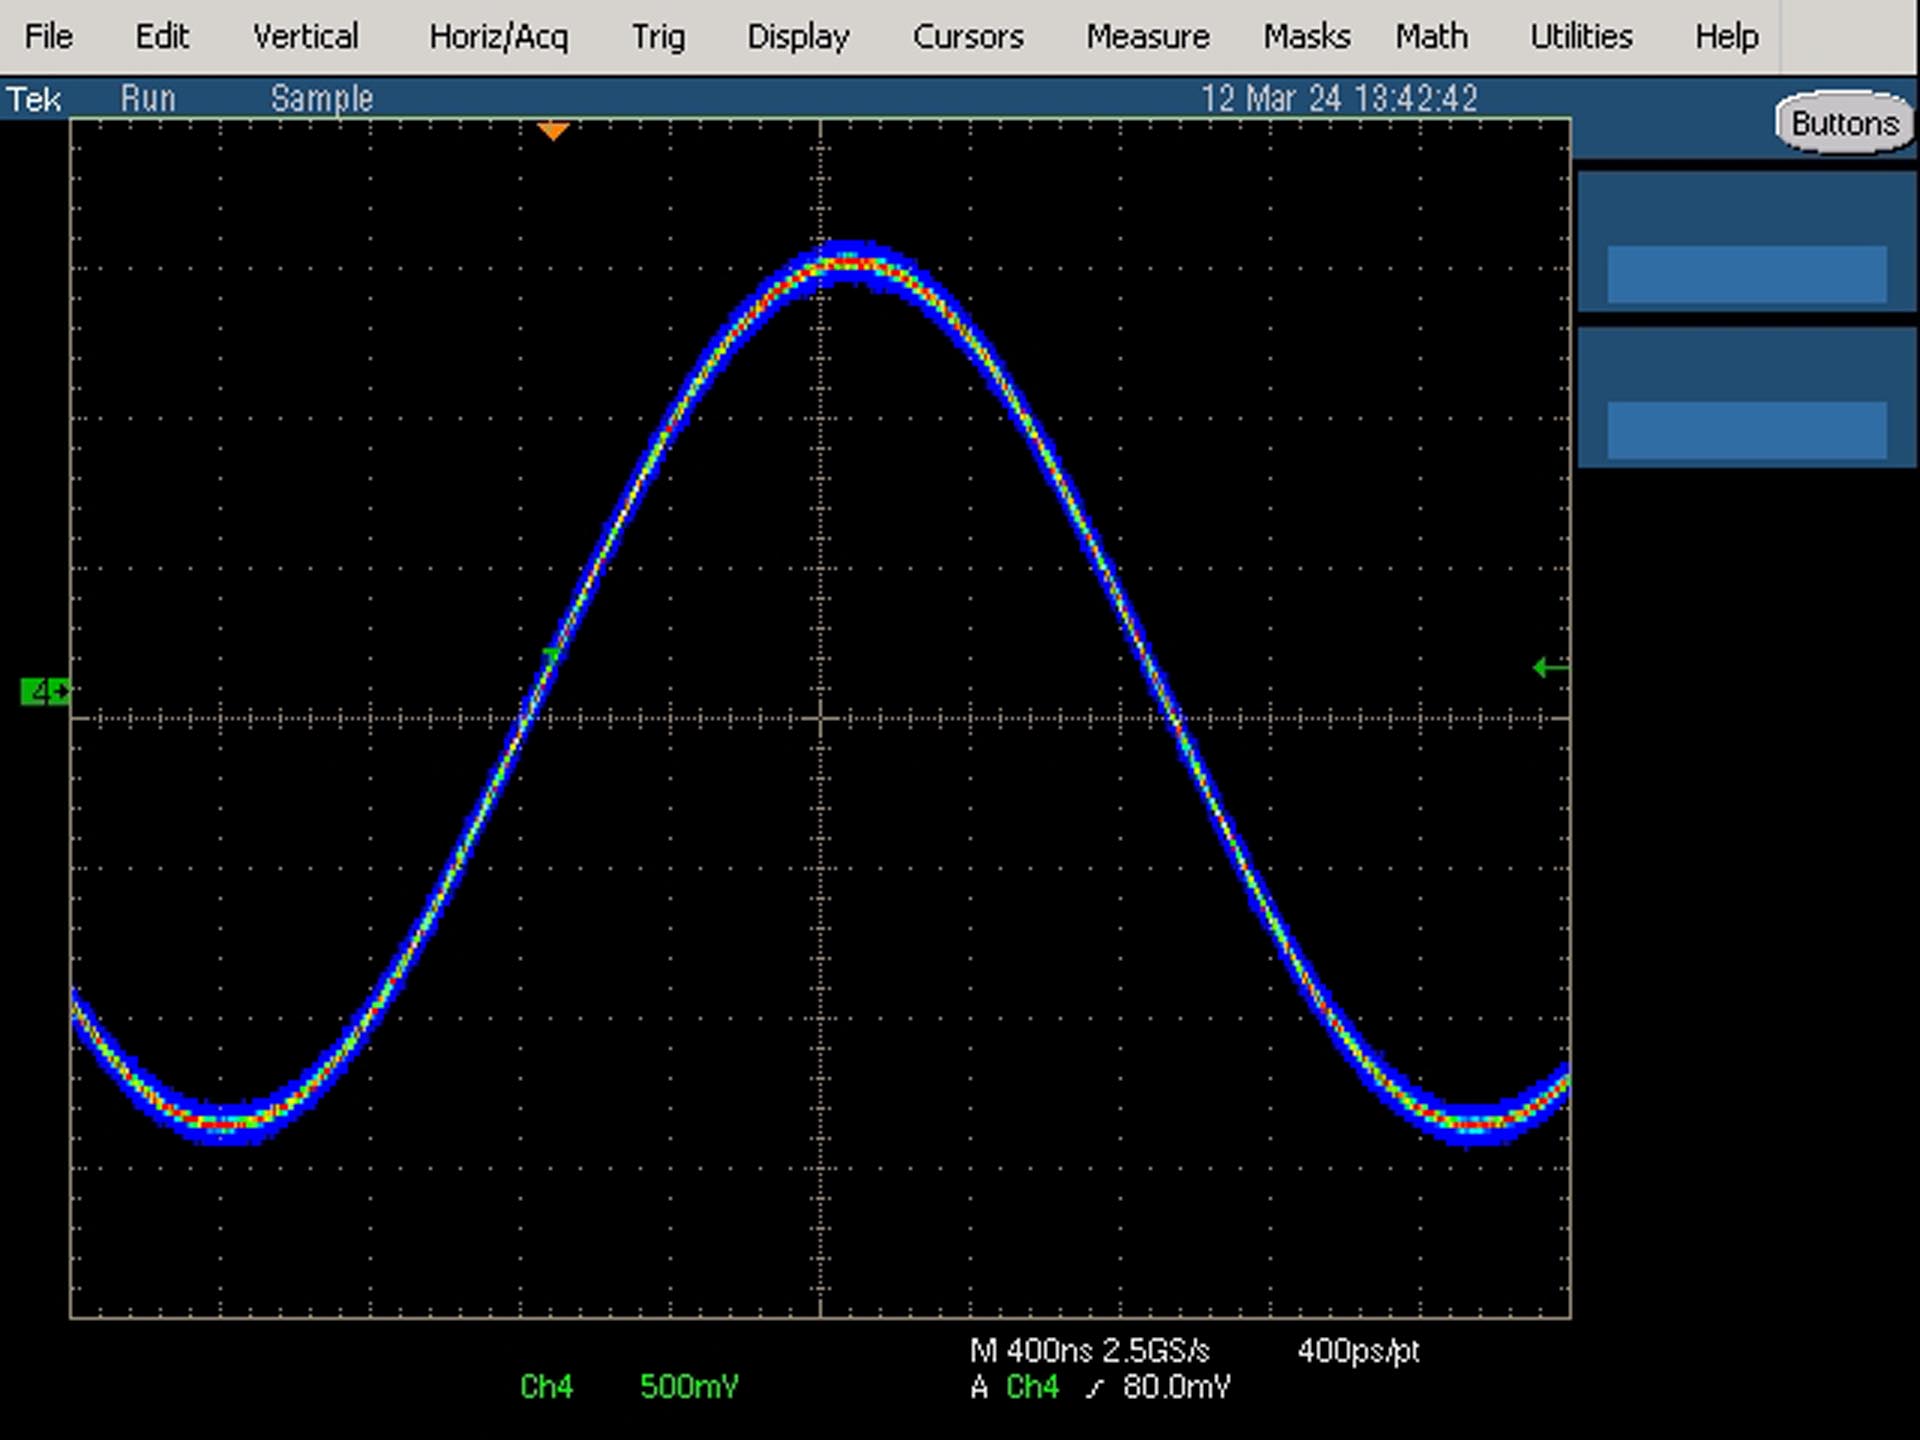Open the Edit menu

162,37
